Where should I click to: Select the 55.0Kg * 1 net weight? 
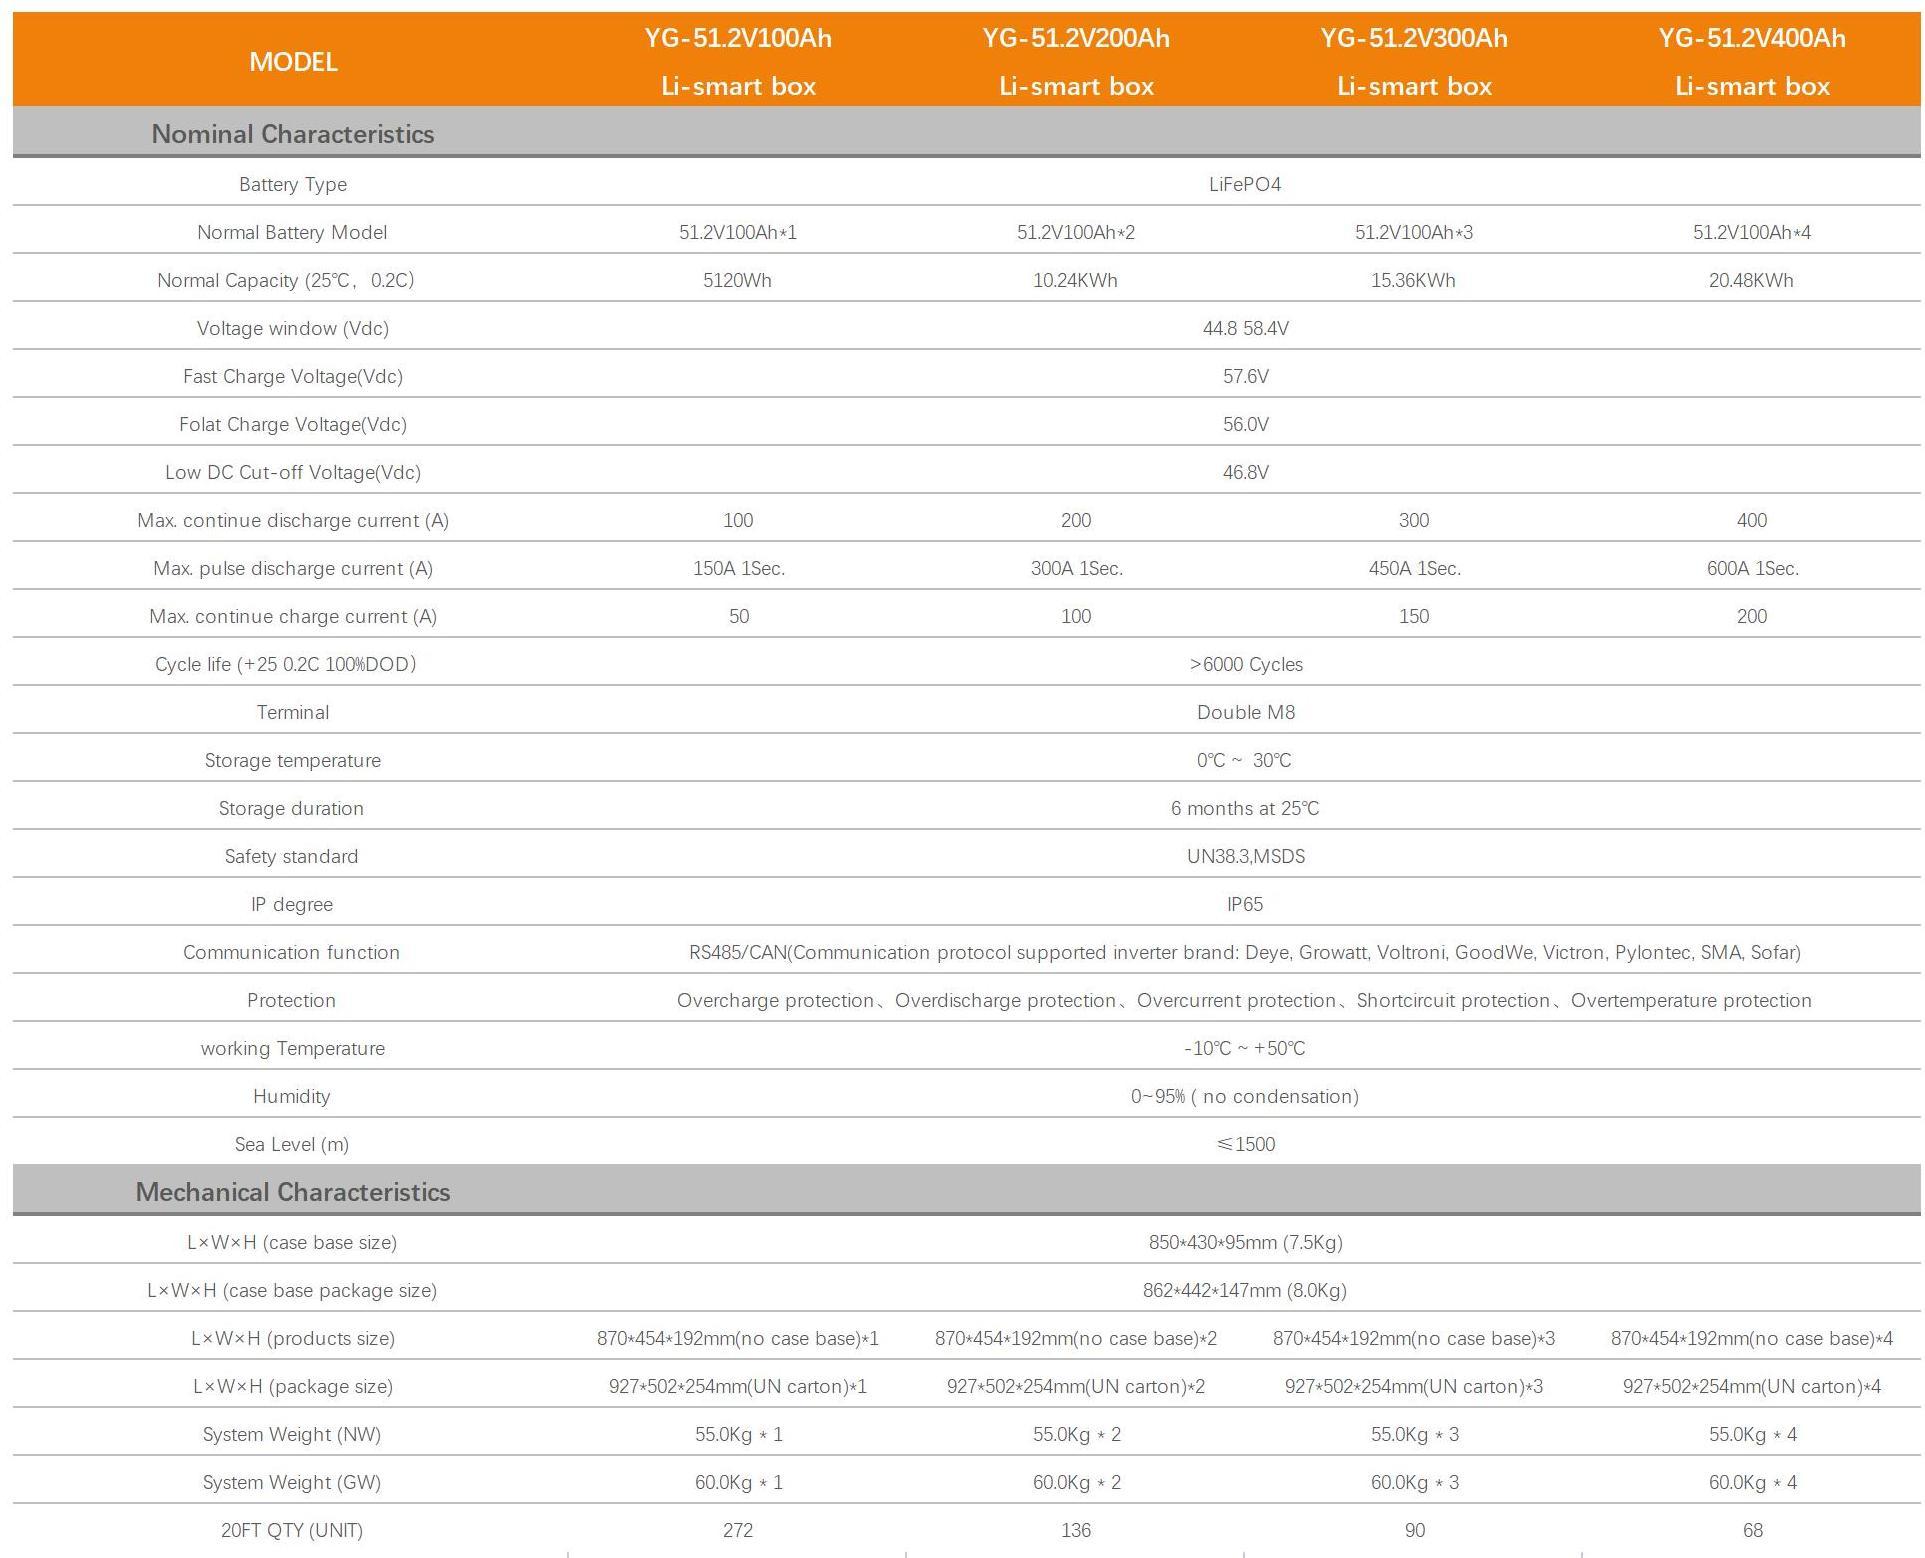click(738, 1434)
